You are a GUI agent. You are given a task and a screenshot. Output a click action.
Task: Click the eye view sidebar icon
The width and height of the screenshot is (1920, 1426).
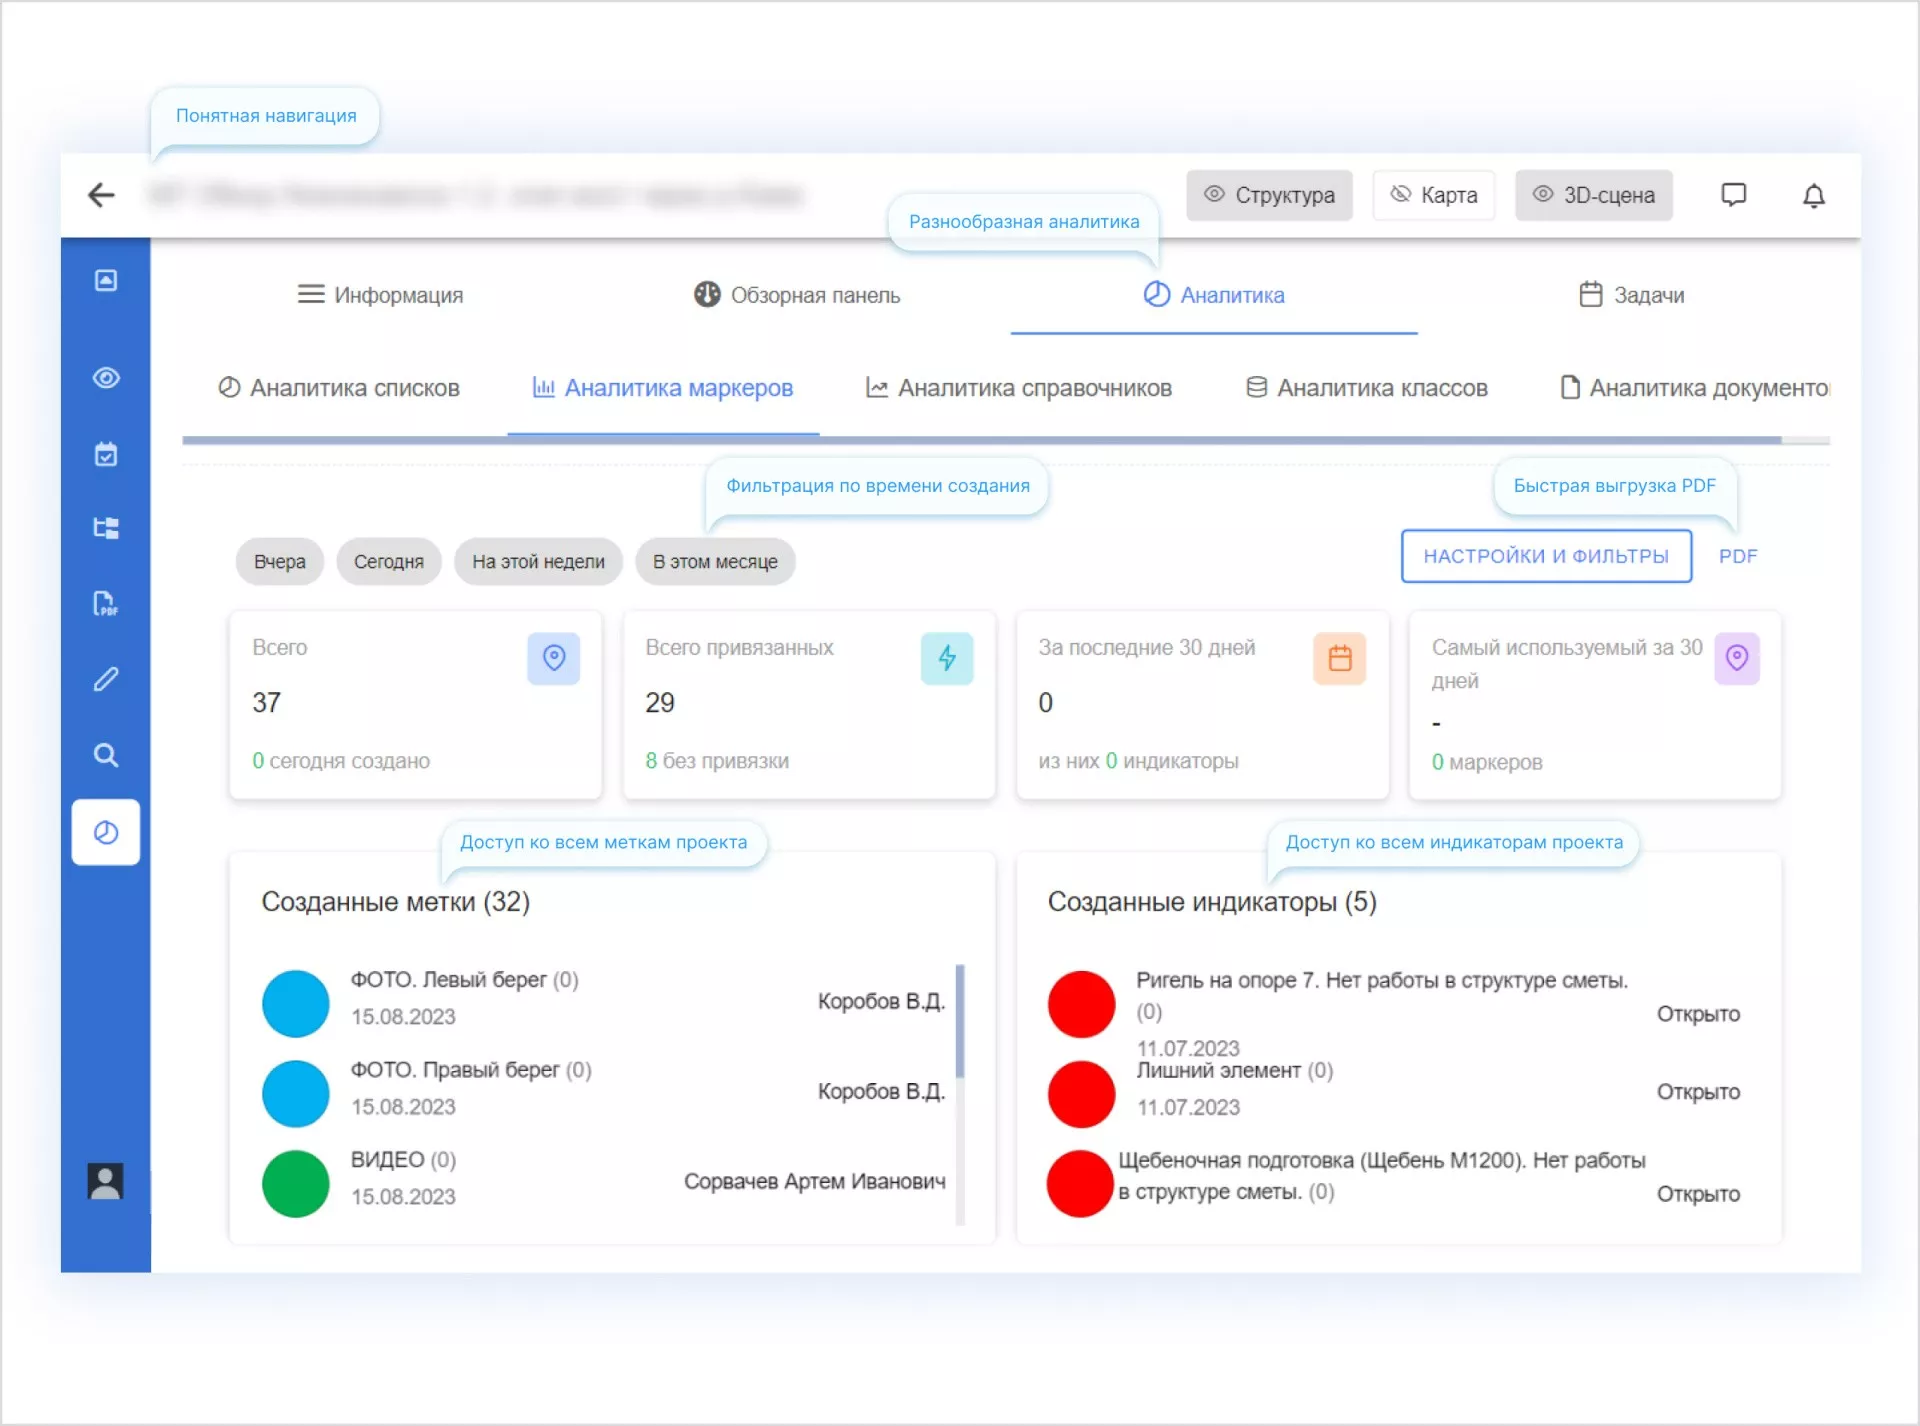click(106, 378)
